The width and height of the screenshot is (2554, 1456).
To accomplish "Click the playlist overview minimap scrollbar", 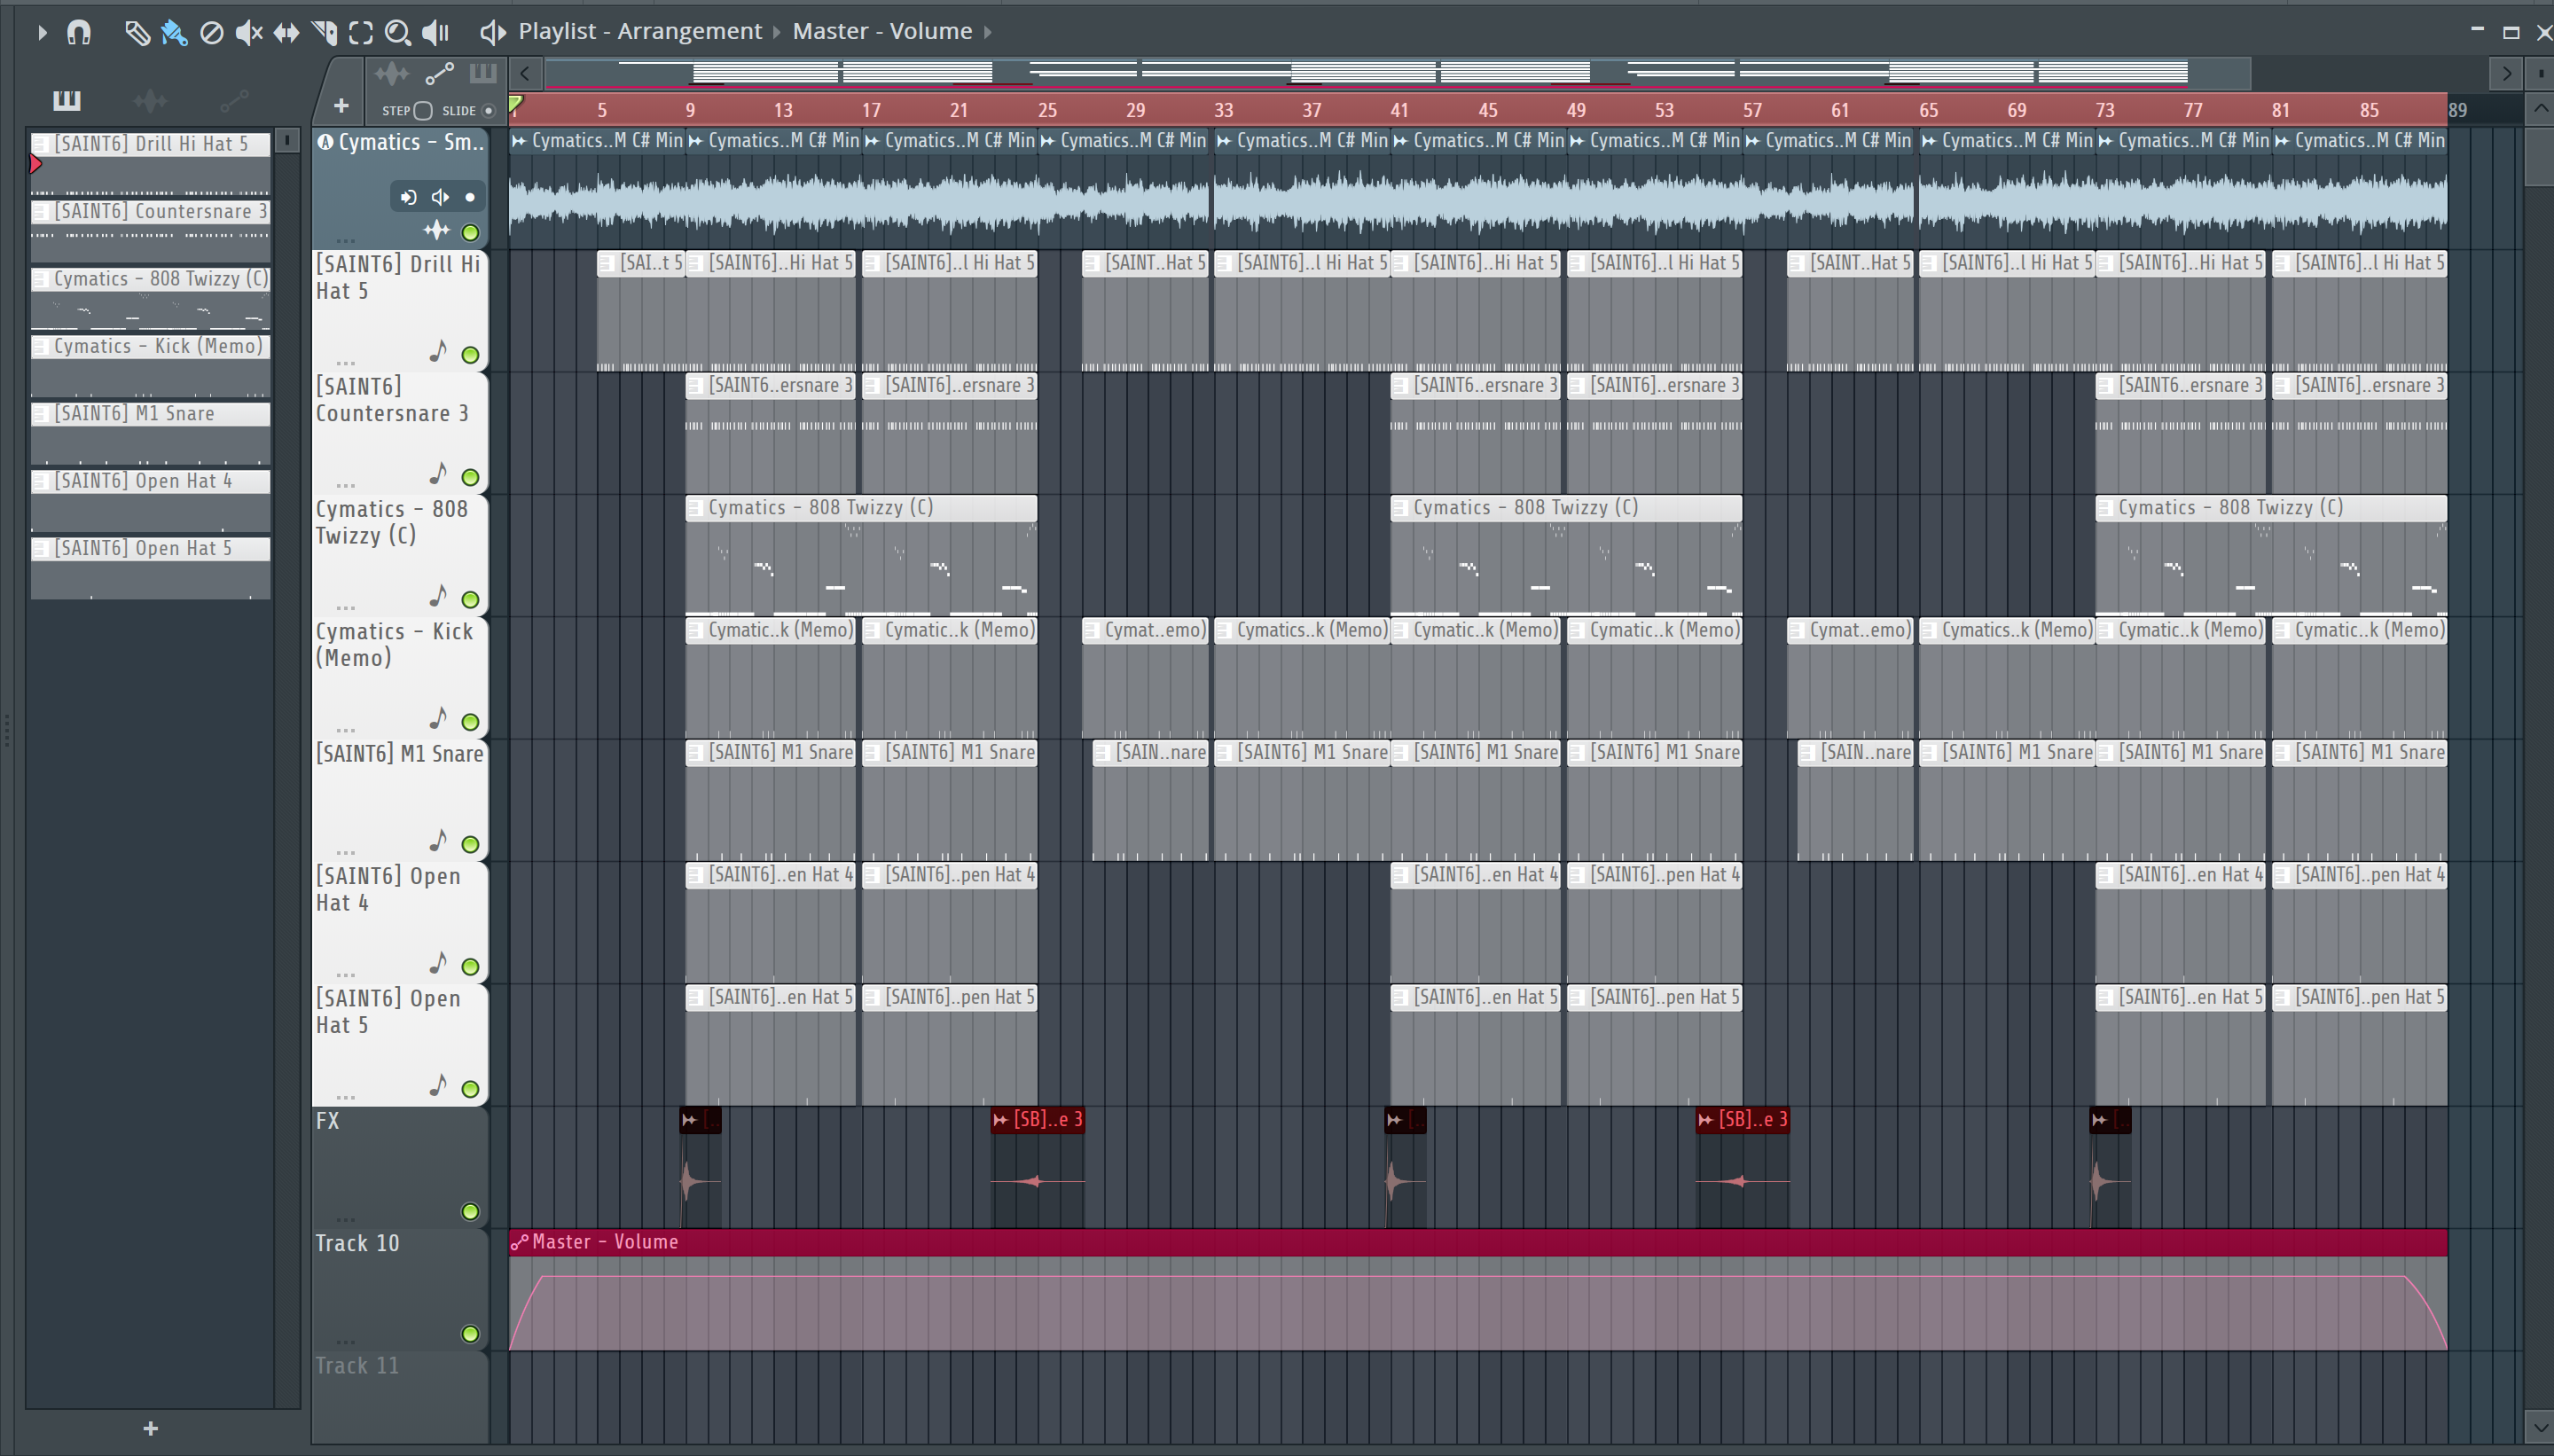I will (1397, 73).
